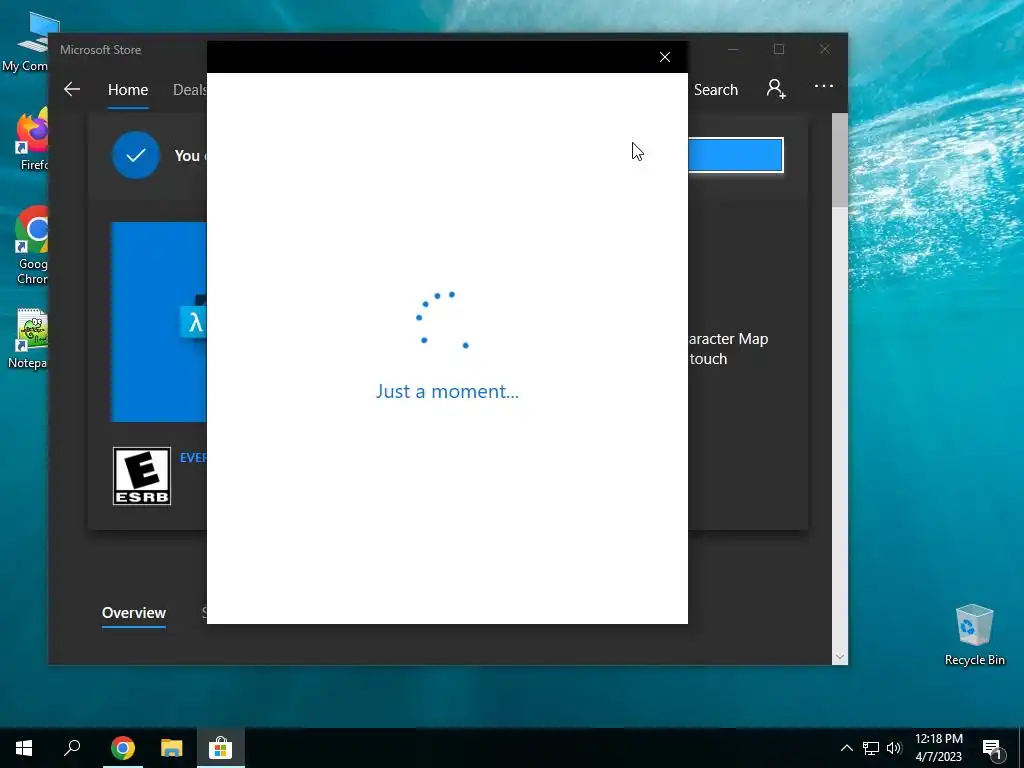Select the Recycle Bin desktop icon
Image resolution: width=1024 pixels, height=768 pixels.
coord(974,635)
